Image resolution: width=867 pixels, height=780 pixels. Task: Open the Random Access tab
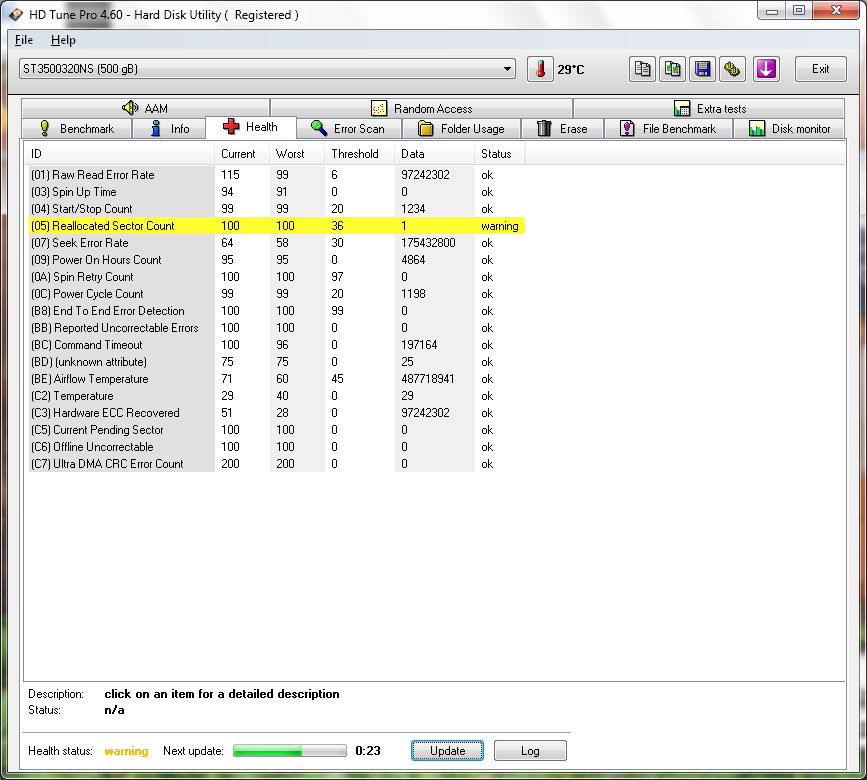[x=422, y=108]
